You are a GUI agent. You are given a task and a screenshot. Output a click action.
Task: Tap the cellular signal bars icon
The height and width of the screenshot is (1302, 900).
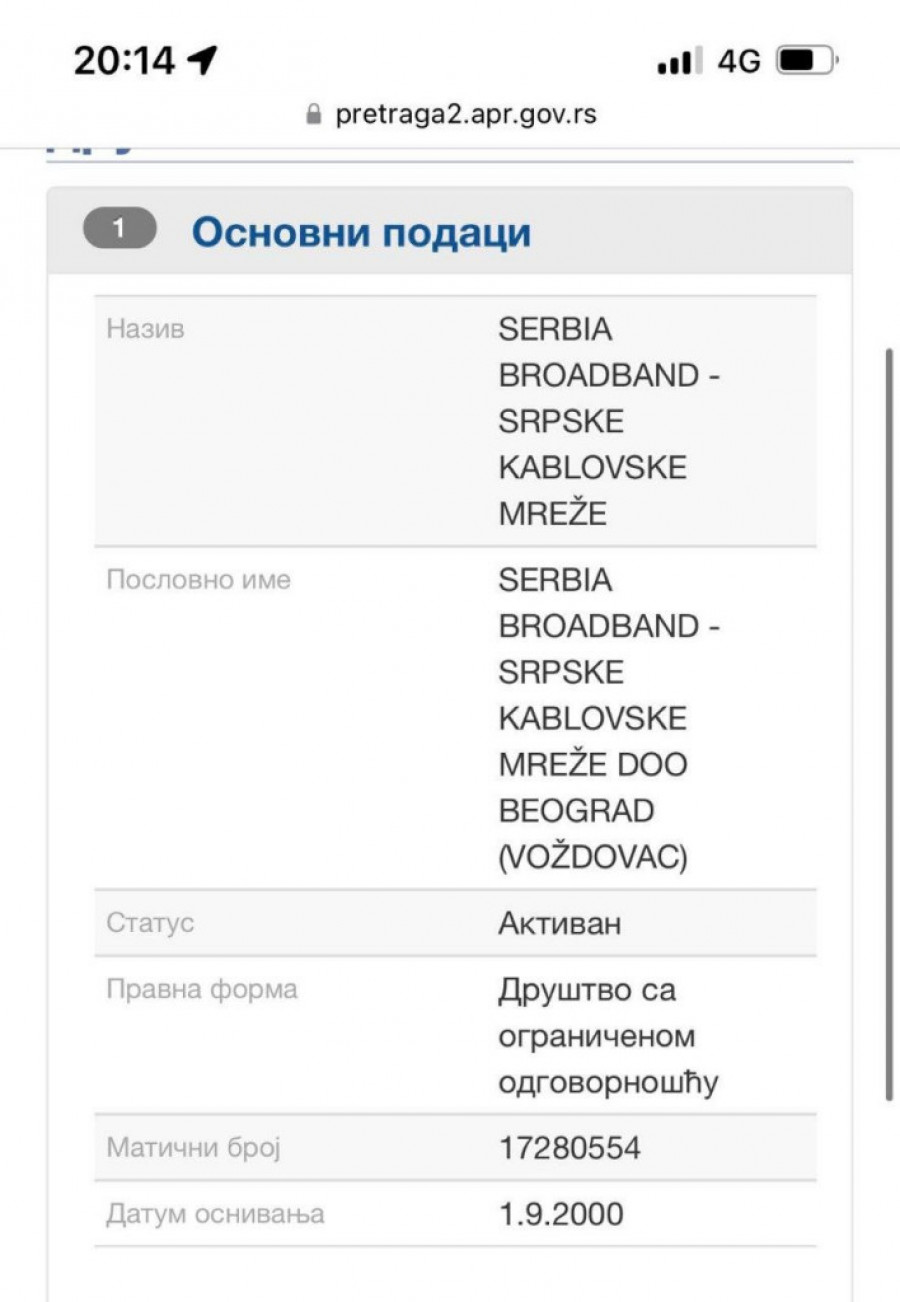pyautogui.click(x=680, y=62)
